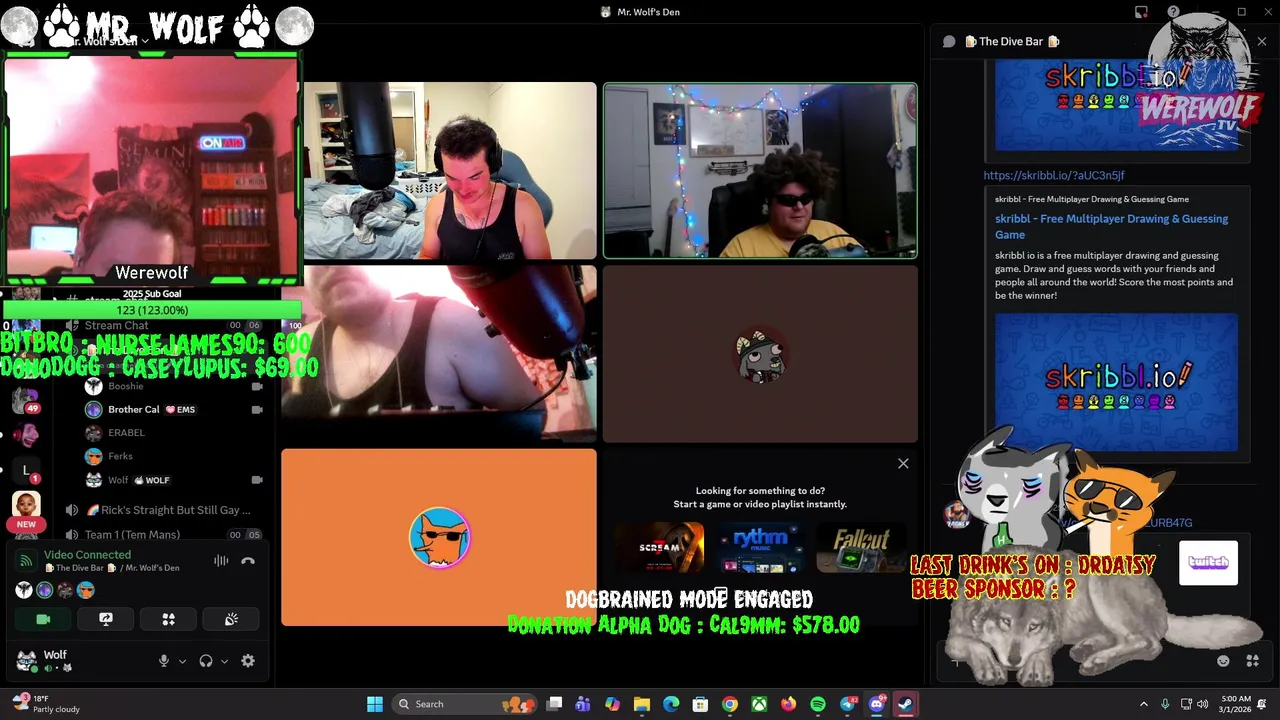Open Task View on the taskbar
The width and height of the screenshot is (1280, 720).
click(x=555, y=704)
